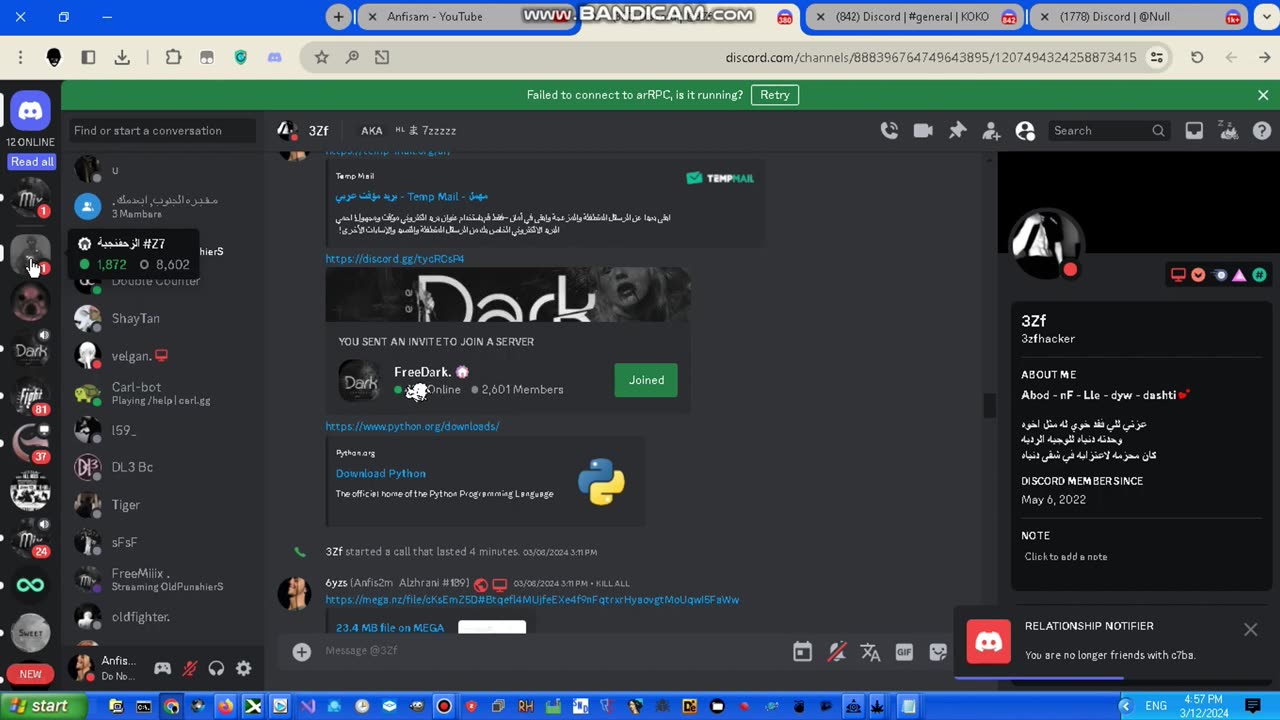Open the GIF picker
The height and width of the screenshot is (720, 1280).
coord(904,652)
